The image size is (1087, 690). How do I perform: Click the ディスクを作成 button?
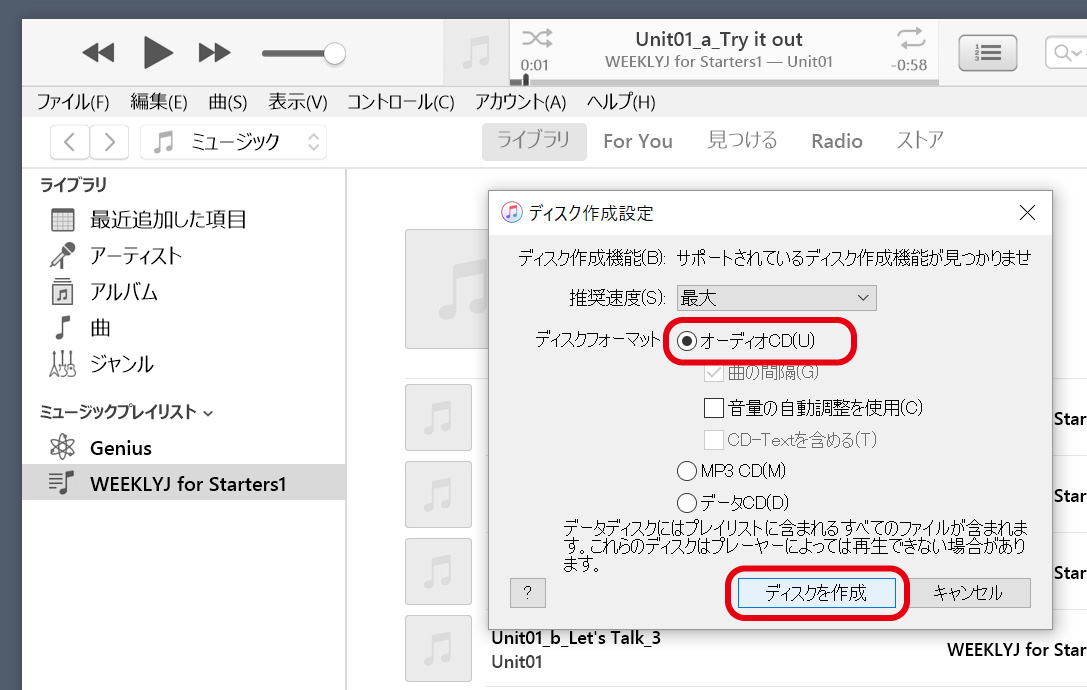coord(817,593)
